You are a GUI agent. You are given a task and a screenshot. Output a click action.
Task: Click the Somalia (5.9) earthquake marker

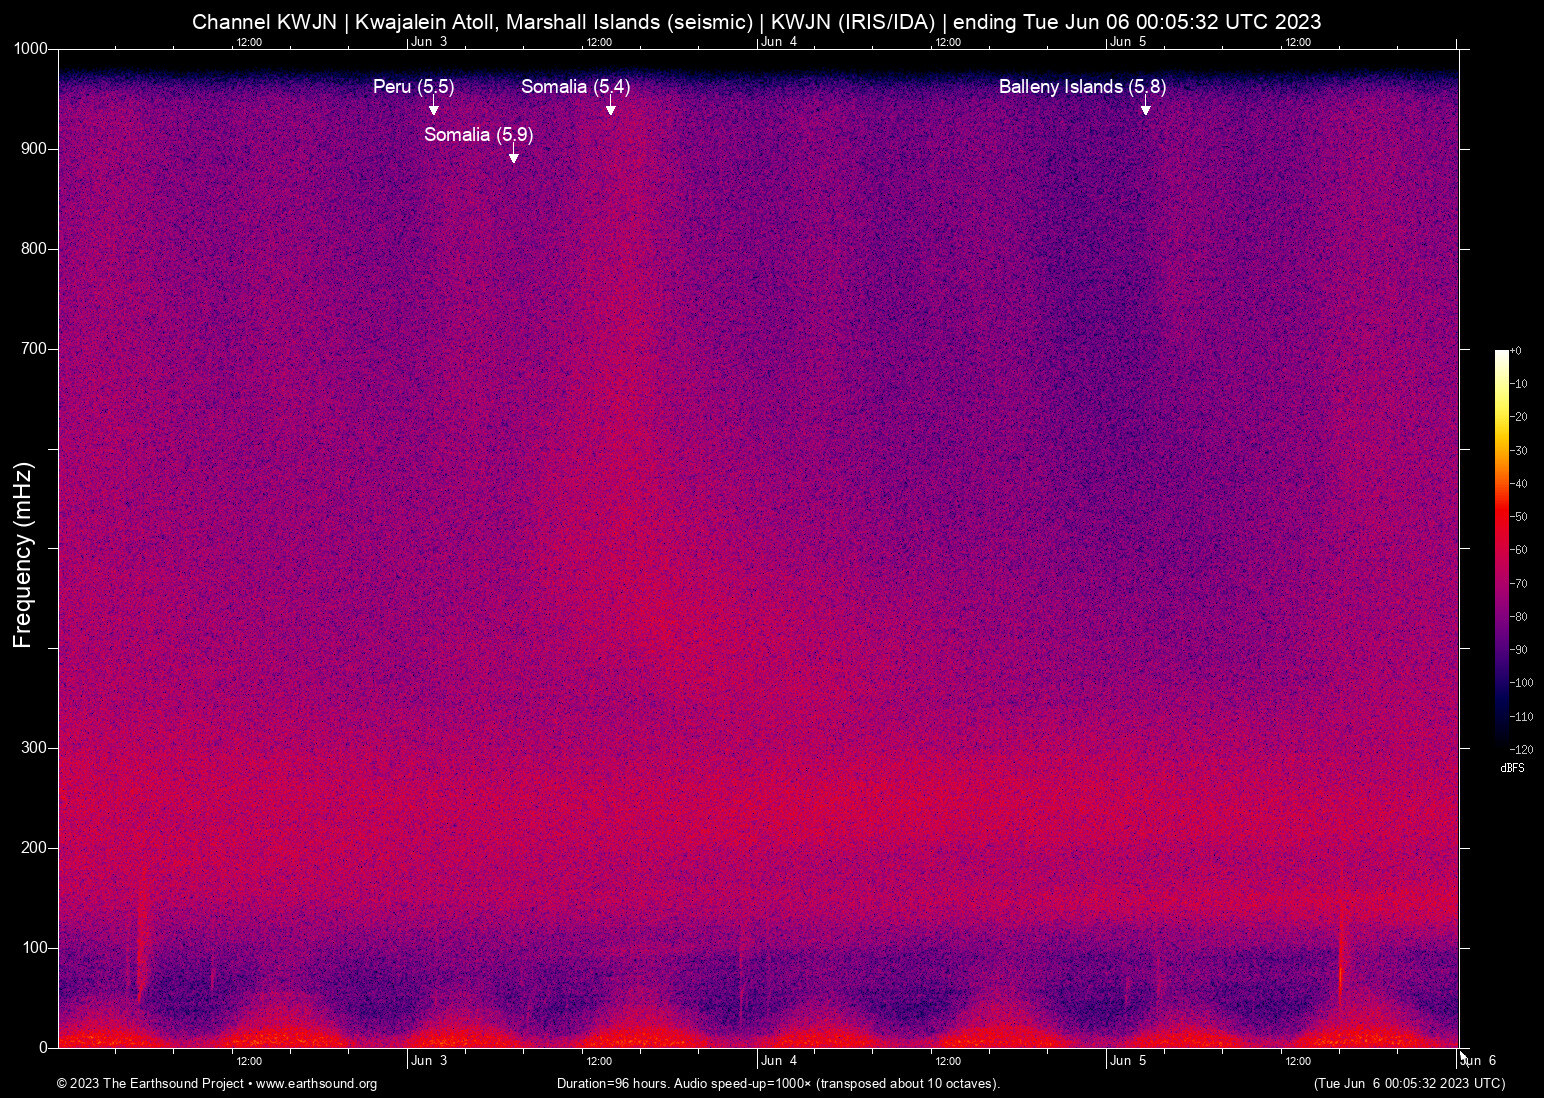click(514, 157)
